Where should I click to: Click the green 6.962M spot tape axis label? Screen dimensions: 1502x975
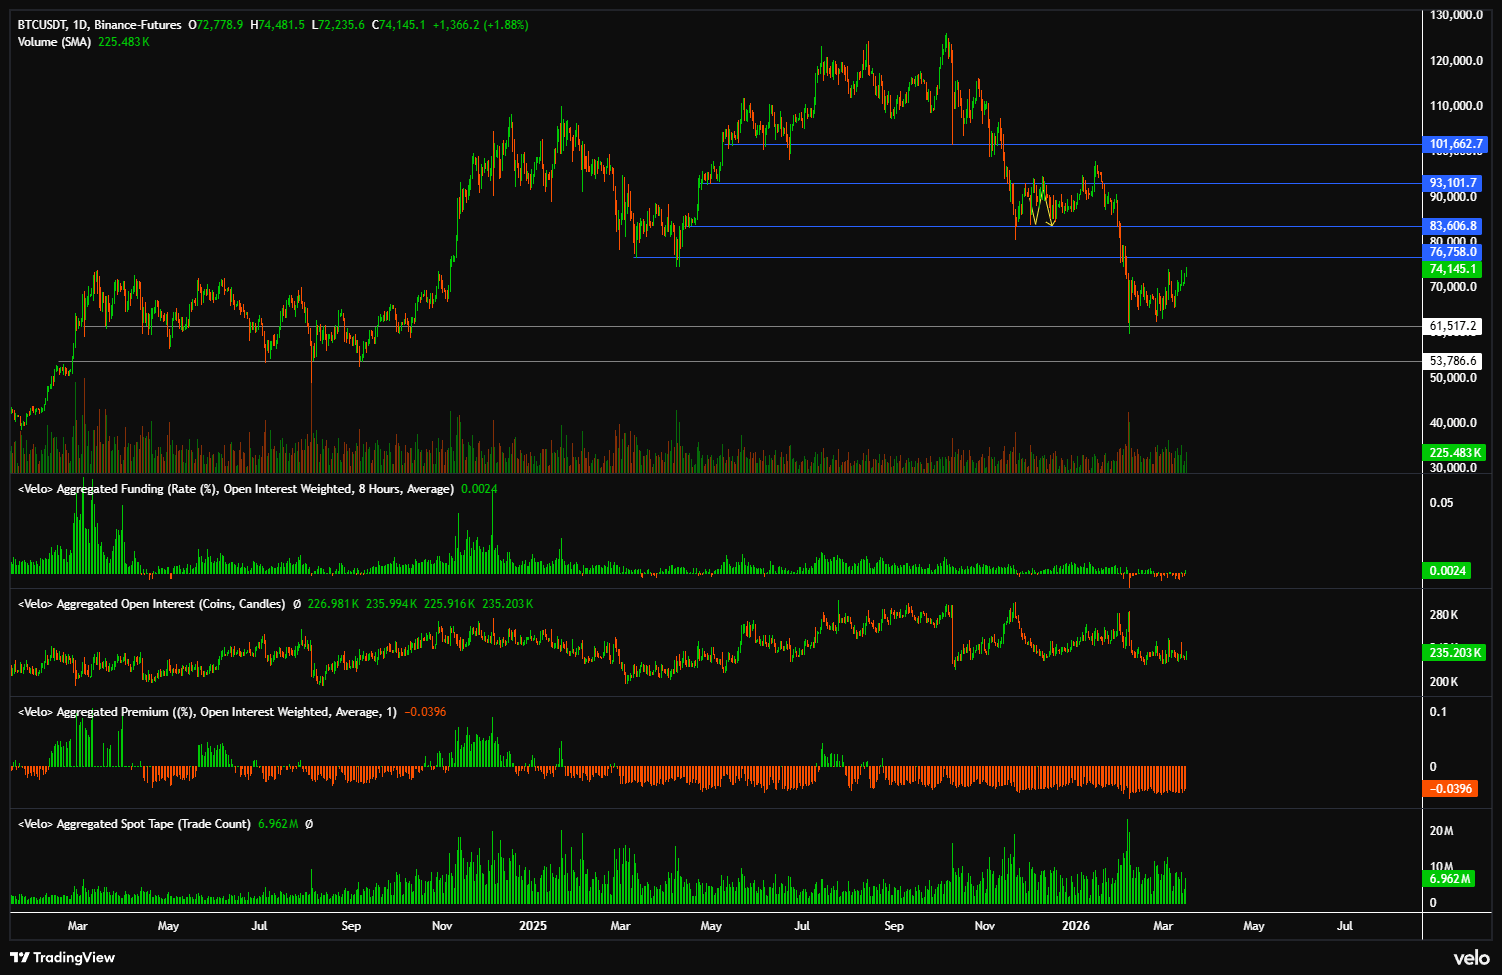coord(1449,879)
